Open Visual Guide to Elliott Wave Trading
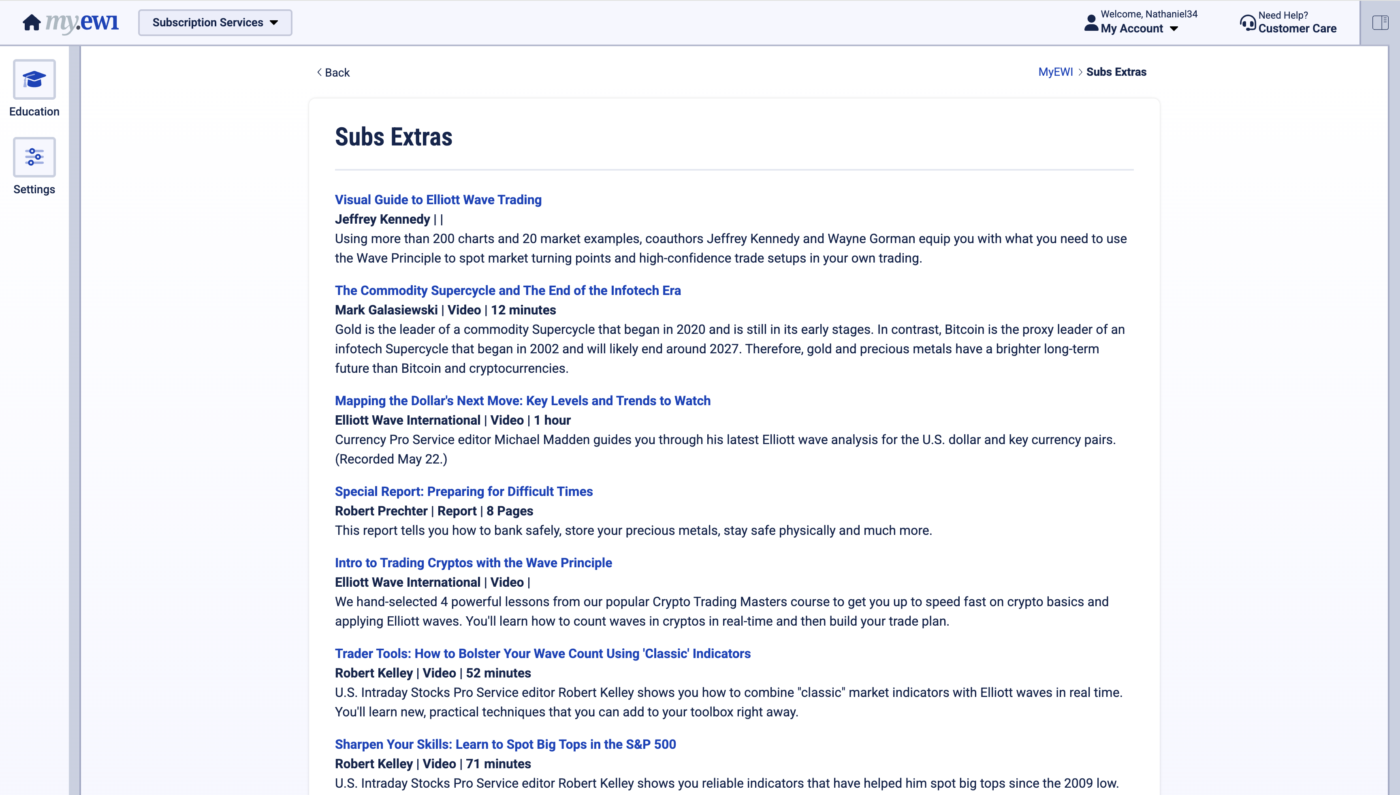The width and height of the screenshot is (1400, 795). (x=438, y=200)
